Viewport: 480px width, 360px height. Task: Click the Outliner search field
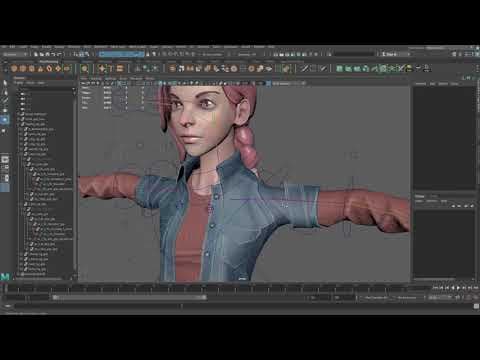(x=46, y=89)
